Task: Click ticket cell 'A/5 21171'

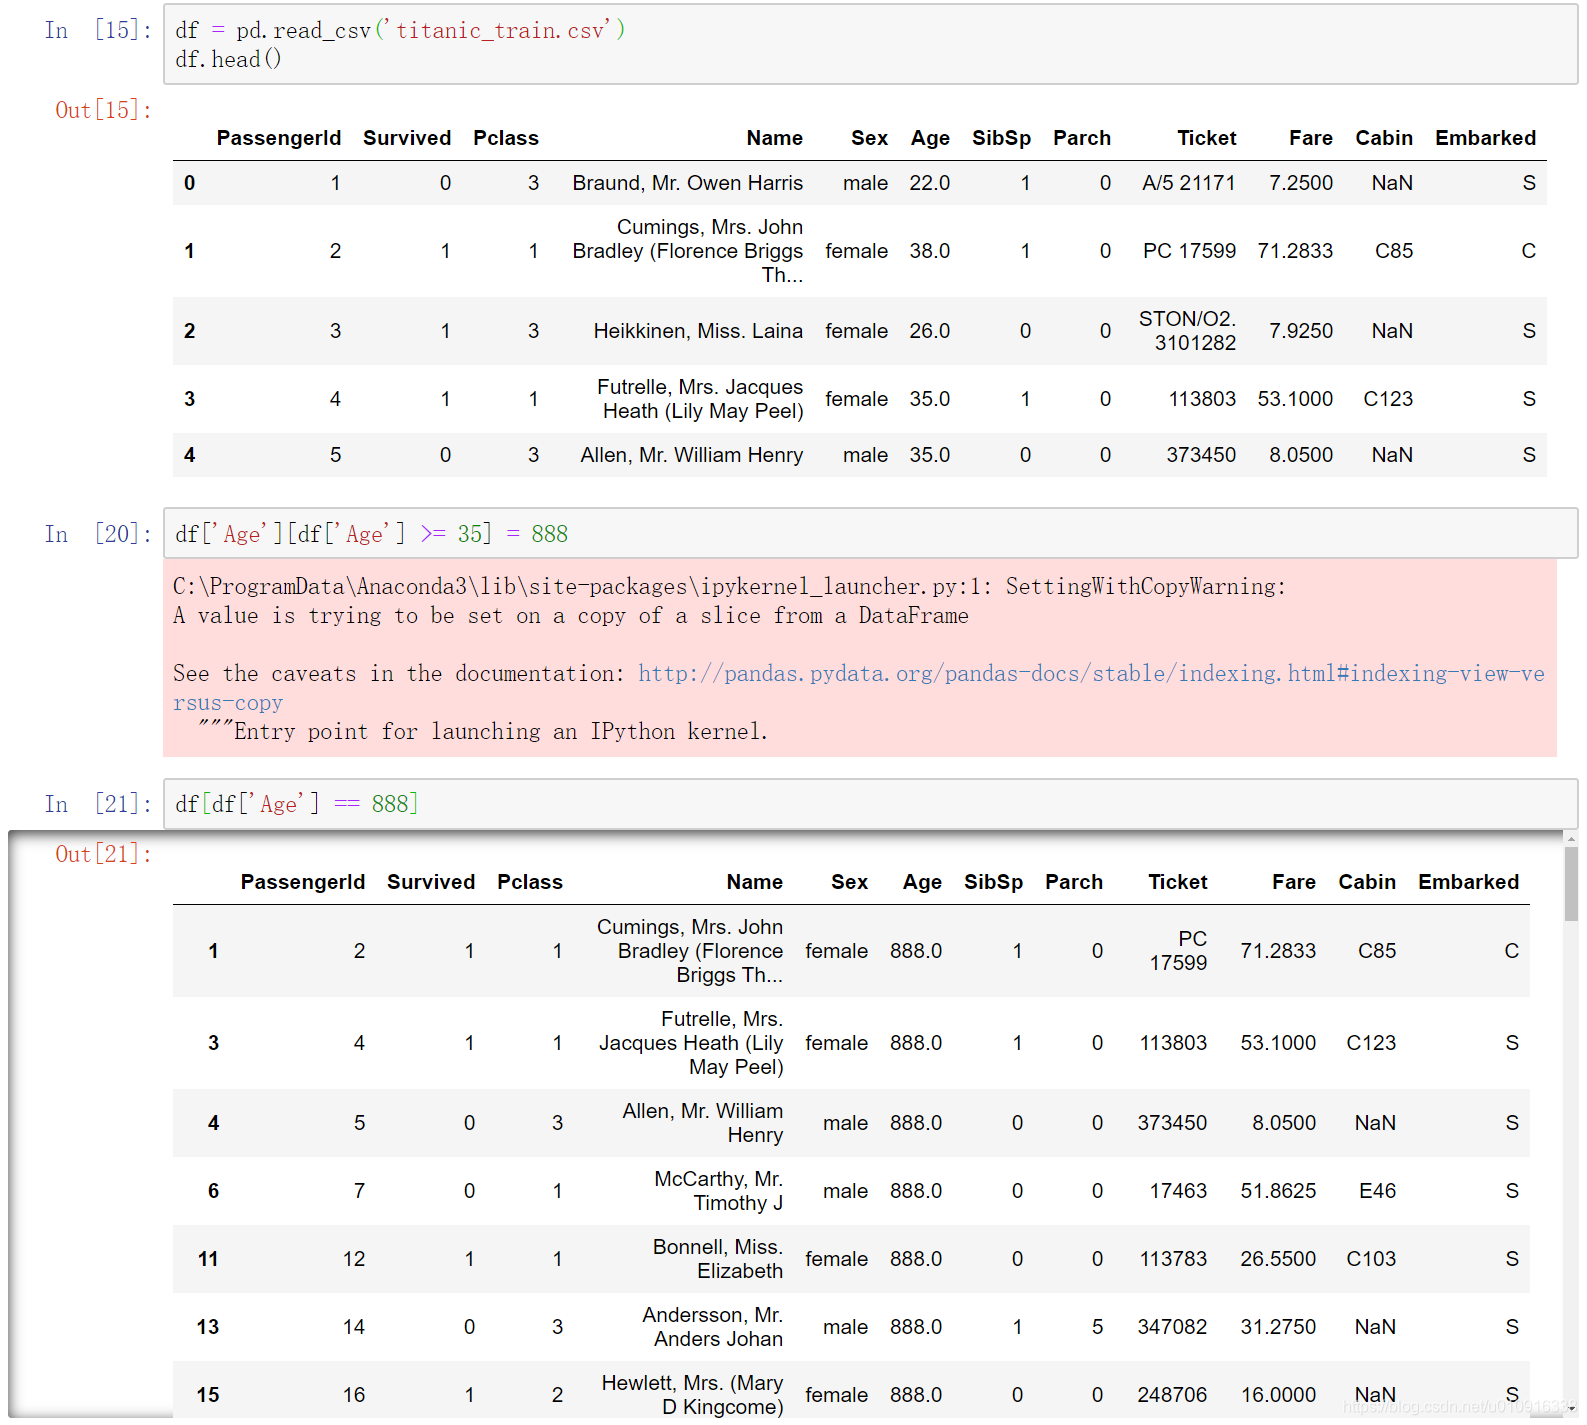Action: coord(1189,183)
